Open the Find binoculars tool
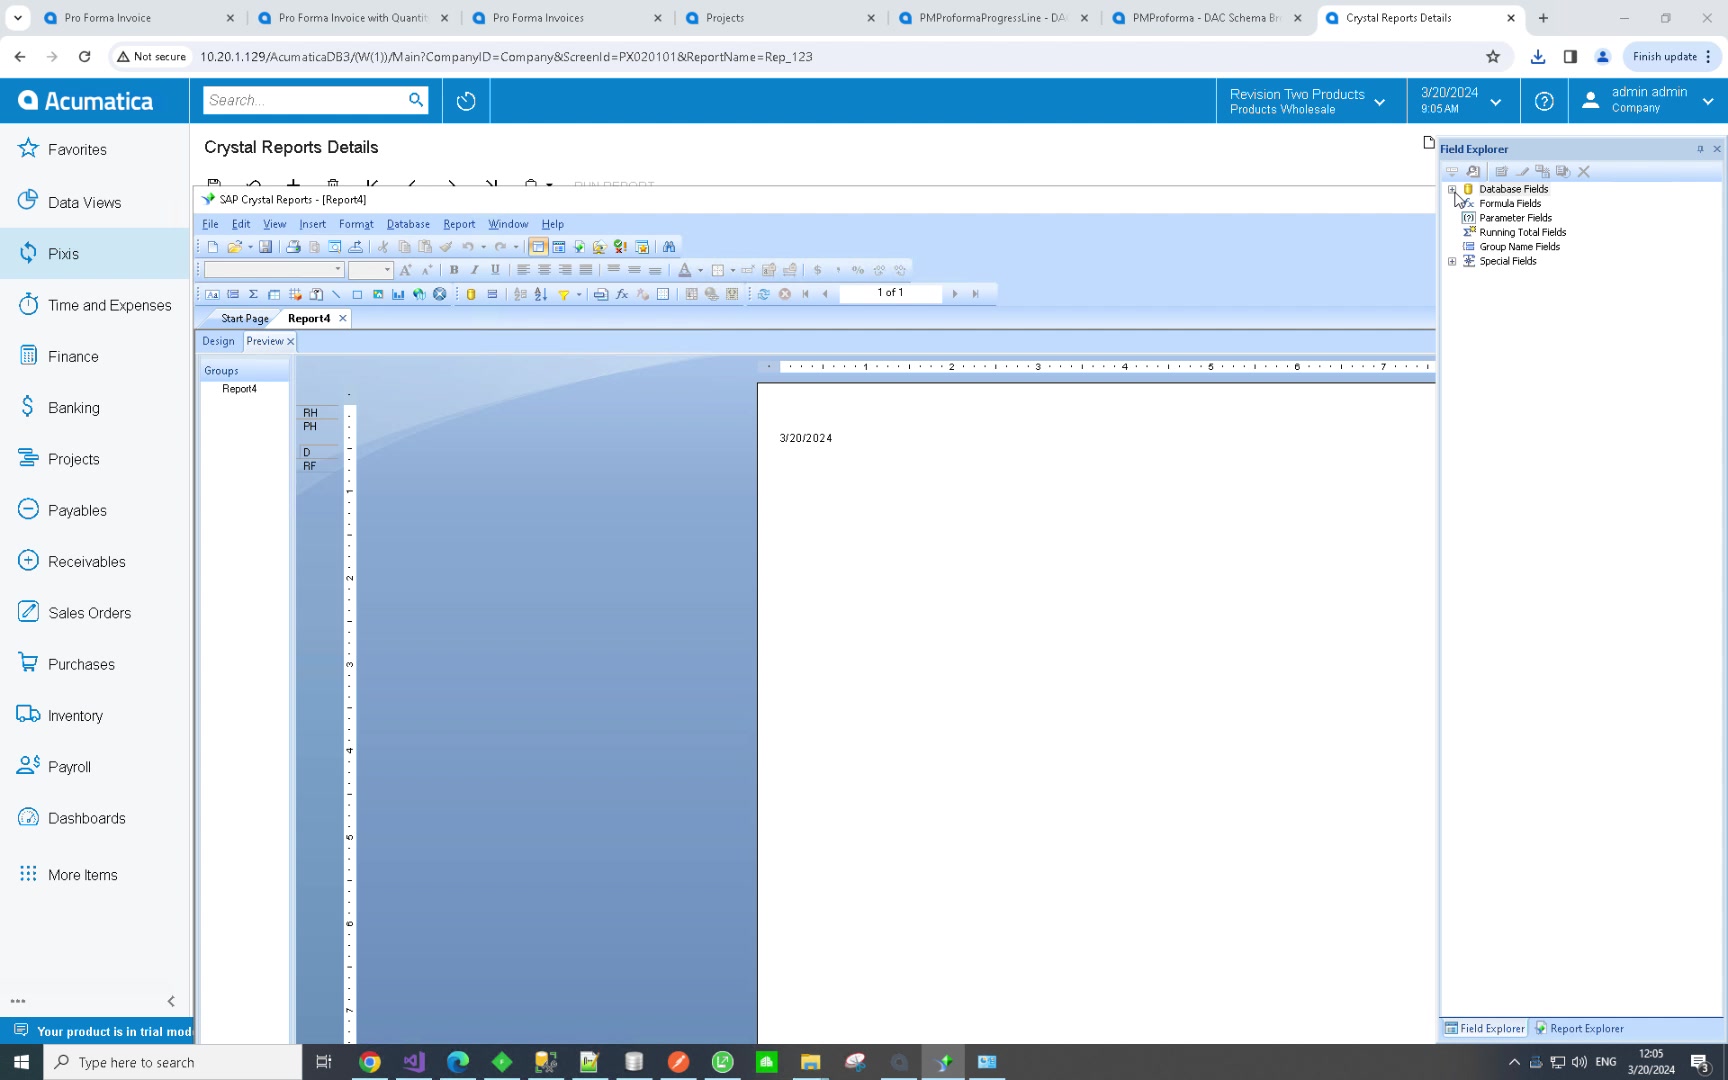The width and height of the screenshot is (1728, 1080). [x=669, y=247]
